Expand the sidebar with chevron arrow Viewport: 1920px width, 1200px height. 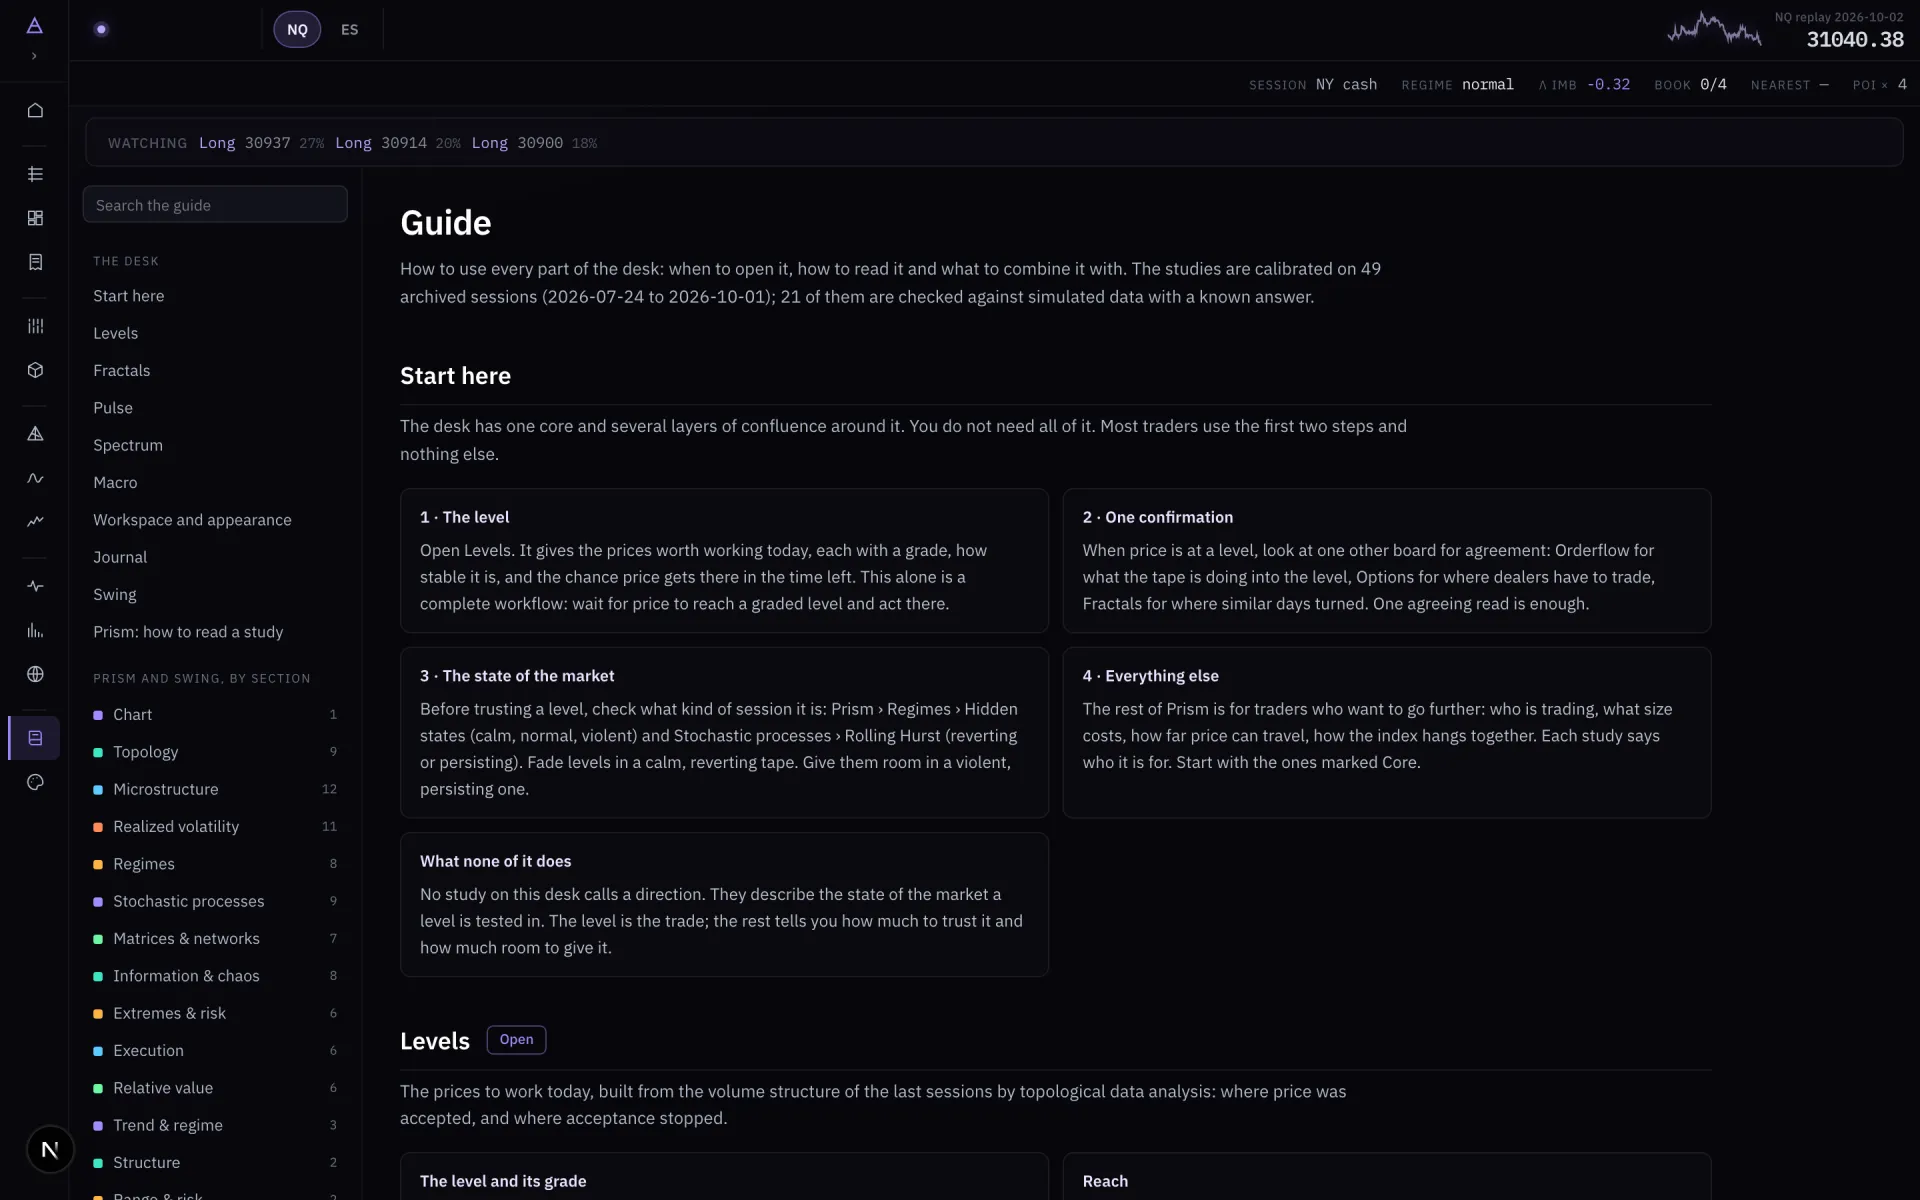tap(34, 56)
